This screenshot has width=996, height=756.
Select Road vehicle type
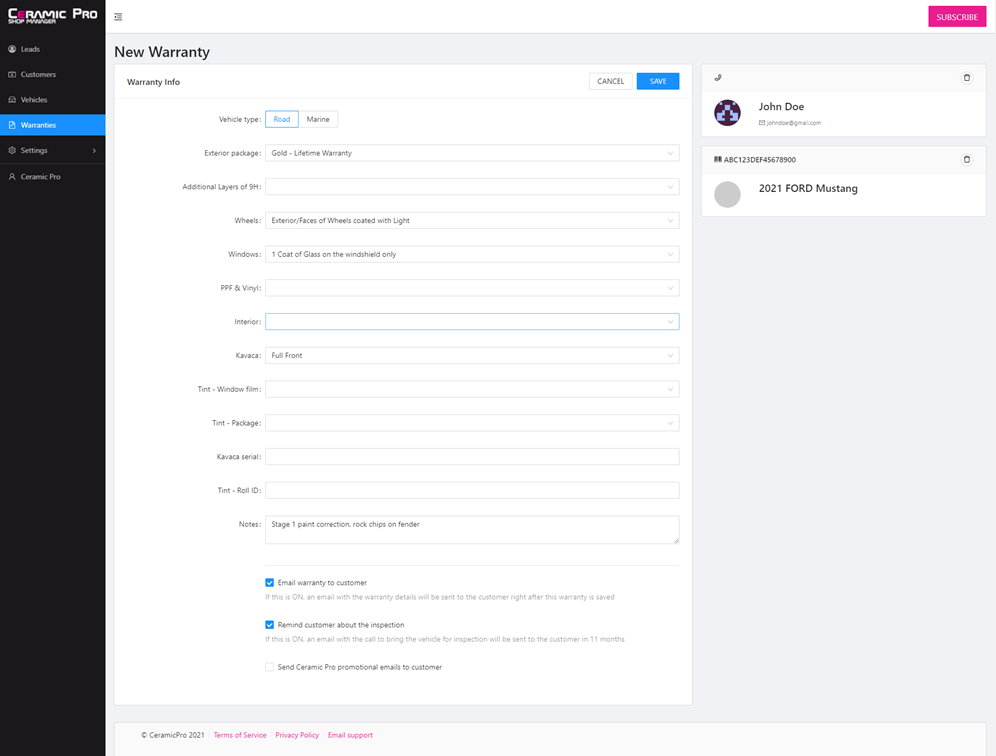(281, 119)
